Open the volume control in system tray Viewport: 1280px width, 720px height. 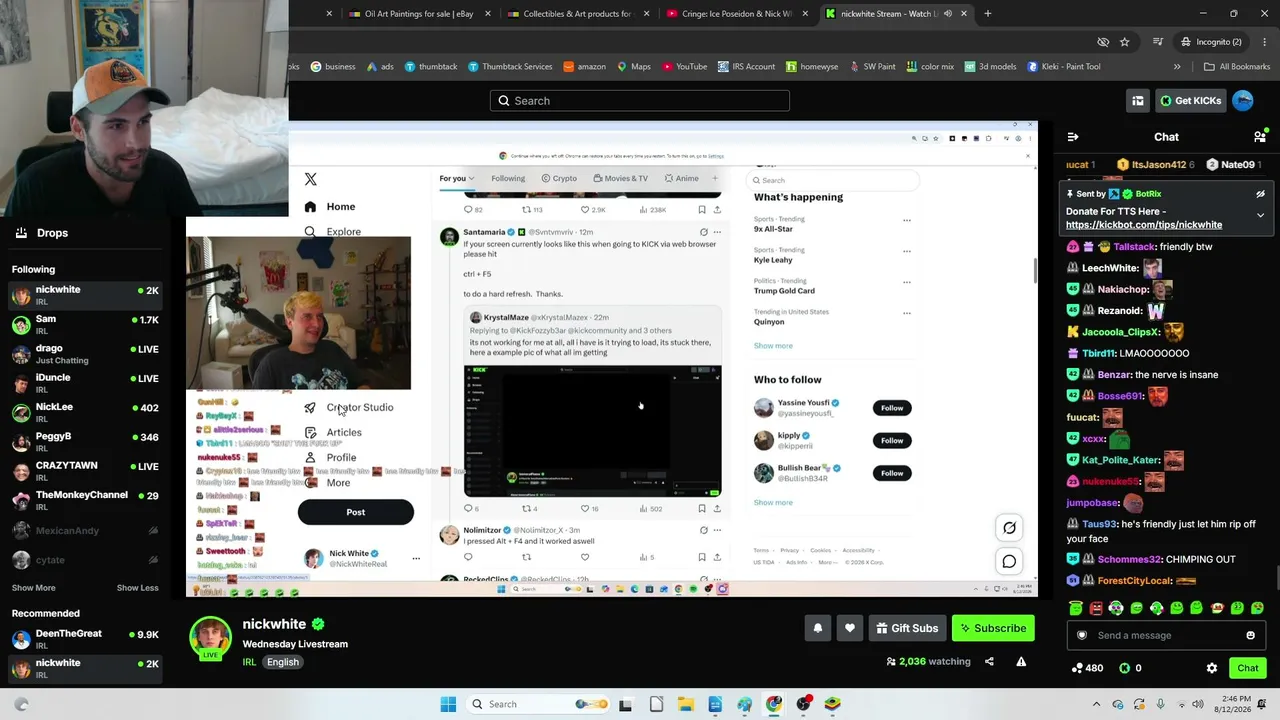click(1198, 704)
